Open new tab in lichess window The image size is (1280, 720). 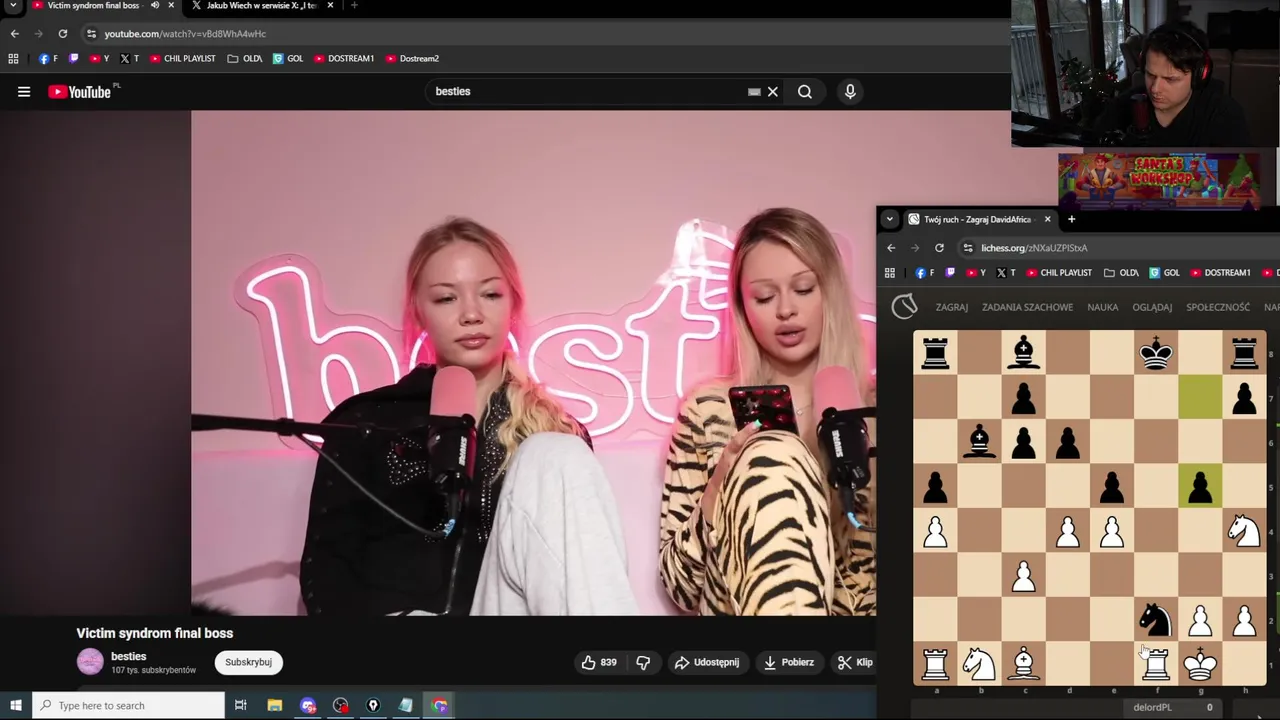click(x=1071, y=219)
